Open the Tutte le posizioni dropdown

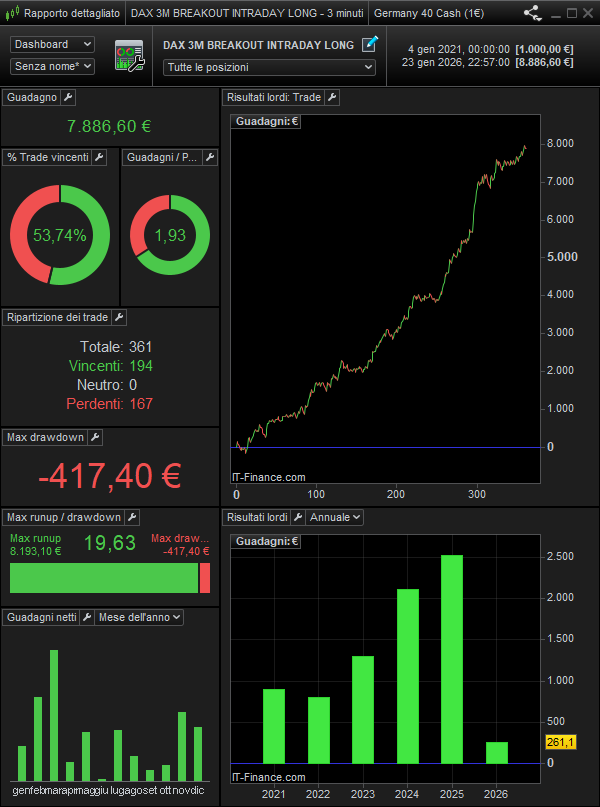(270, 67)
